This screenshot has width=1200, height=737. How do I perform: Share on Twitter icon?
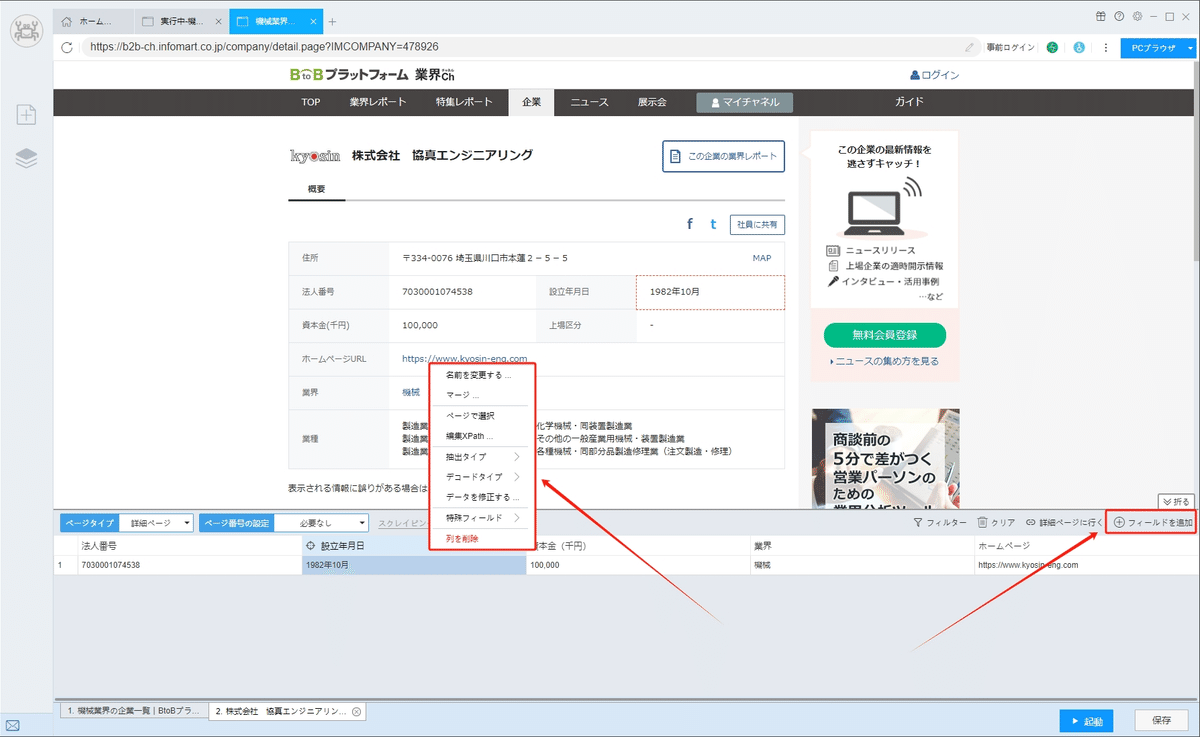713,225
